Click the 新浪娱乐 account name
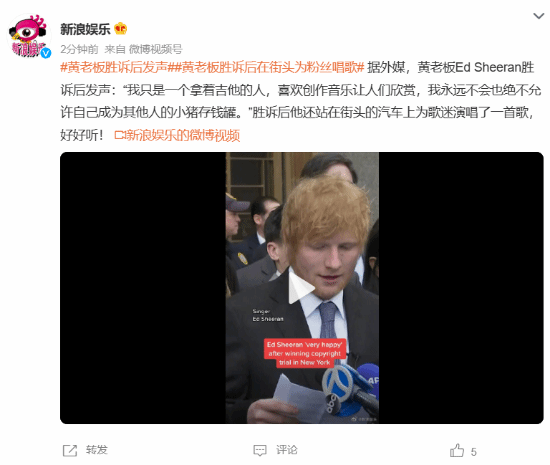Image resolution: width=550 pixels, height=465 pixels. point(85,29)
